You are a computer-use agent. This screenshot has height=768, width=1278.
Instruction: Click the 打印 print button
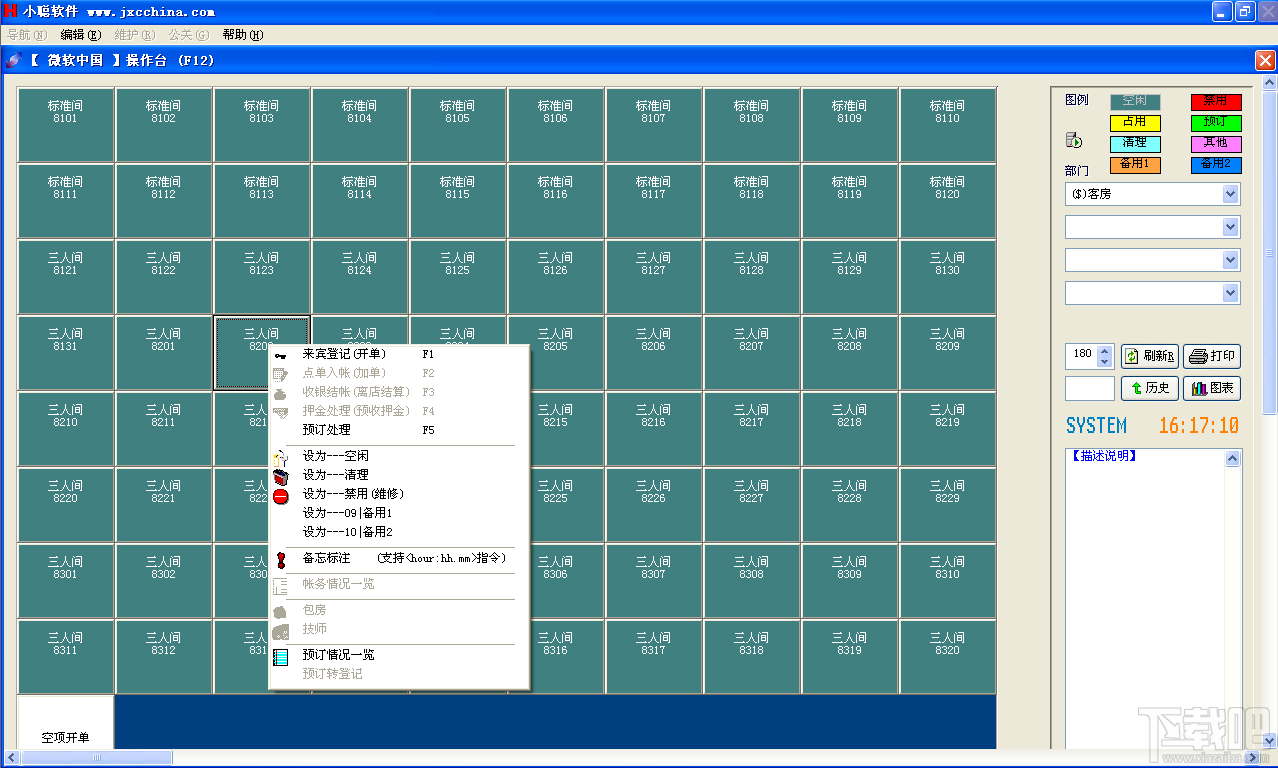tap(1212, 356)
